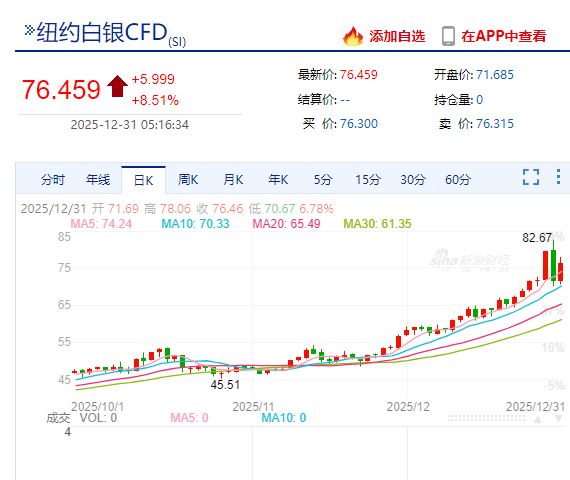Viewport: 570px width, 480px height.
Task: Click the +8.51% percent change
Action: [155, 100]
